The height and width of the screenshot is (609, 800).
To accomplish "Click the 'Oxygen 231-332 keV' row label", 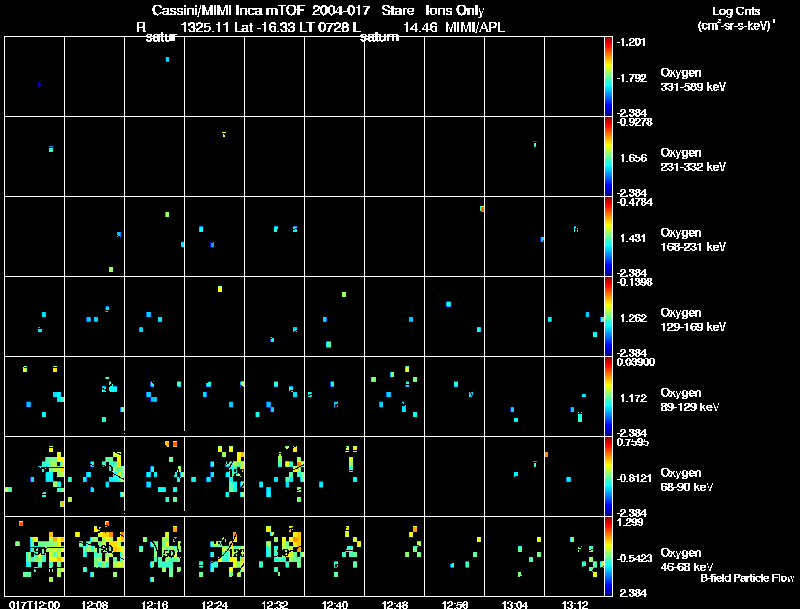I will [x=693, y=160].
